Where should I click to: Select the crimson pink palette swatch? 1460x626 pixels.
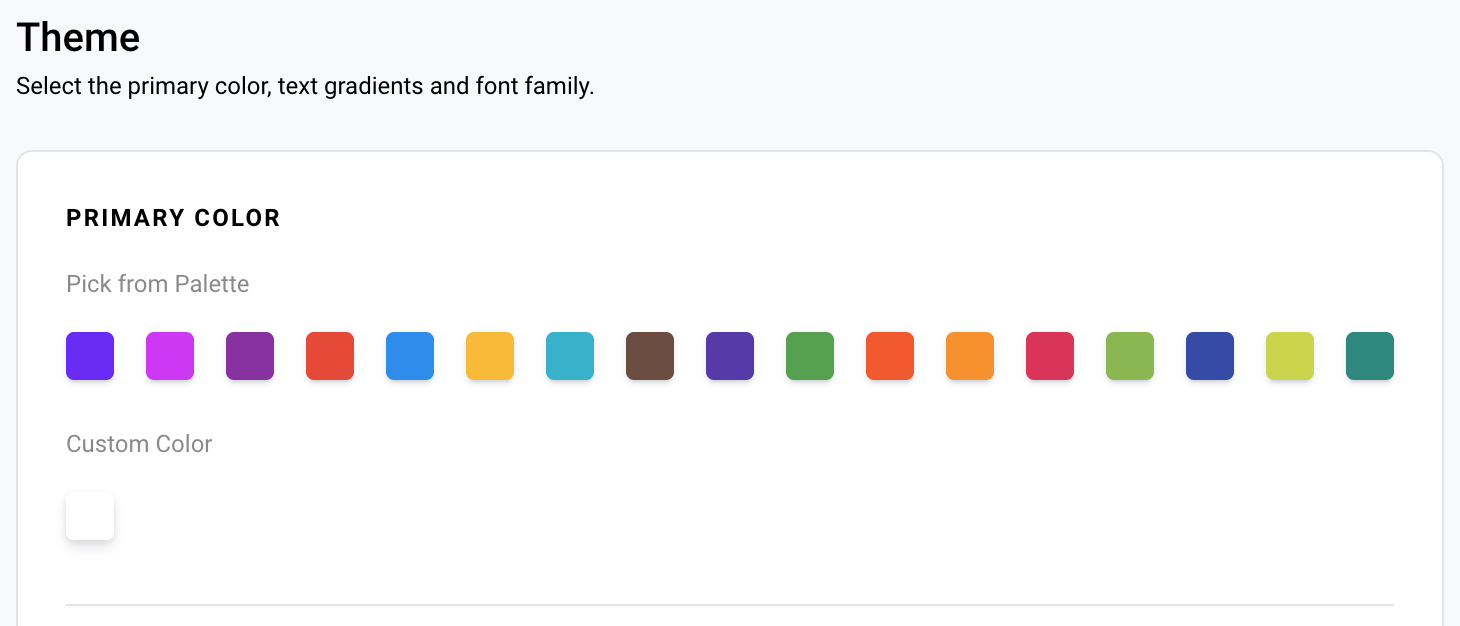click(1050, 356)
